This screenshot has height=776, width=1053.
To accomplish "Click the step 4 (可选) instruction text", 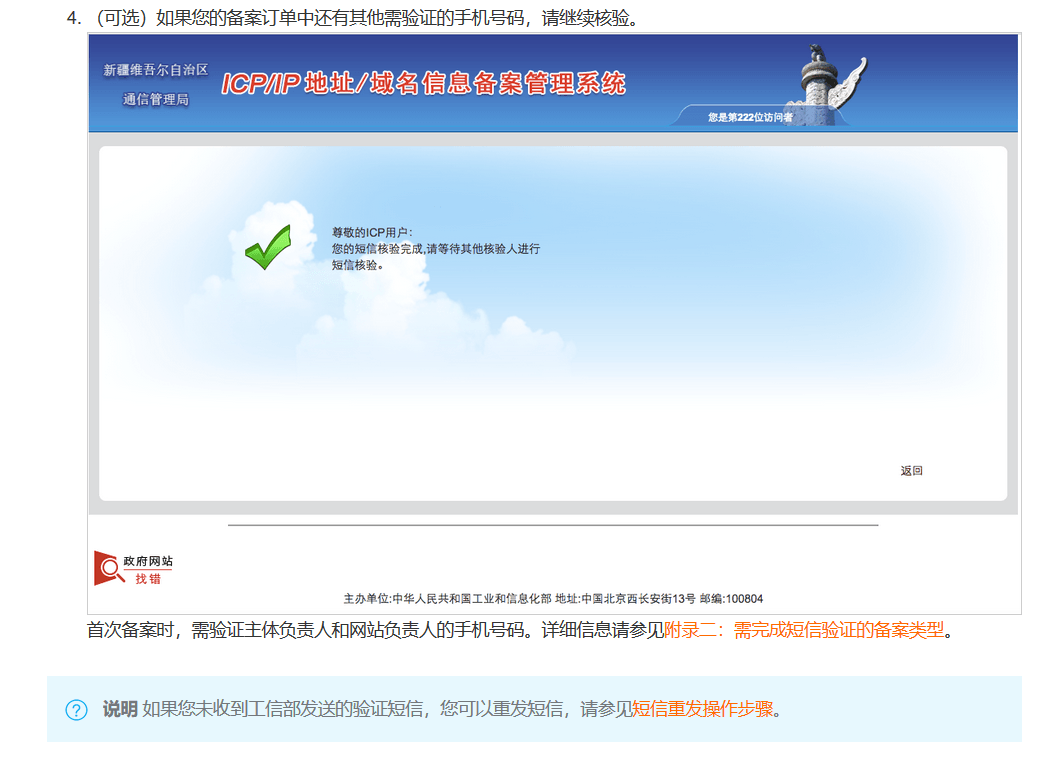I will (x=363, y=17).
